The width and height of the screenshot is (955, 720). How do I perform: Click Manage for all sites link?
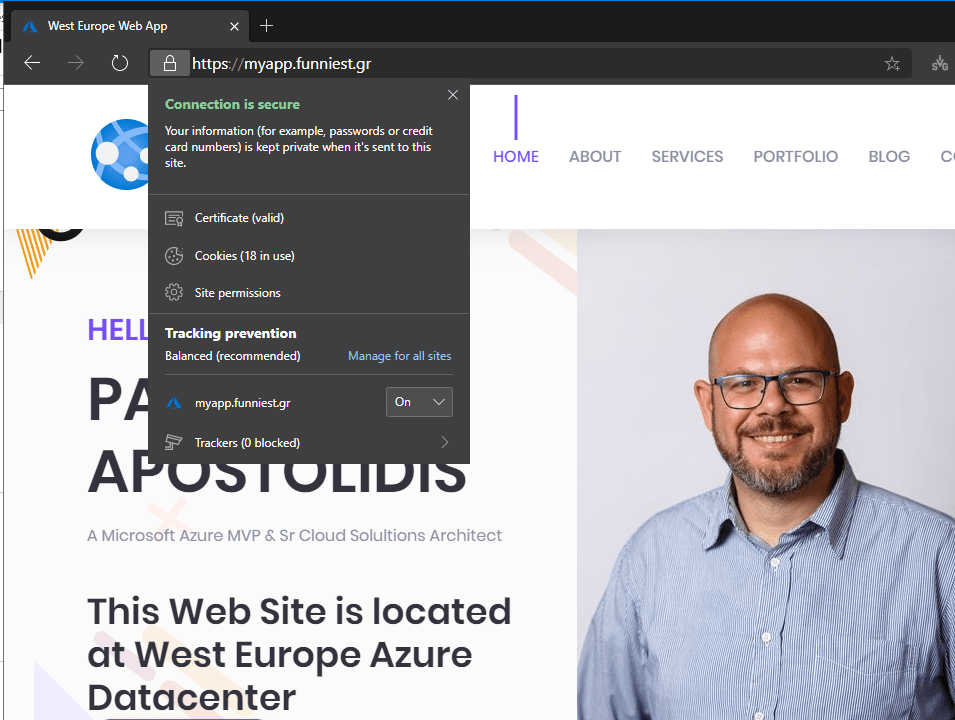pos(400,356)
